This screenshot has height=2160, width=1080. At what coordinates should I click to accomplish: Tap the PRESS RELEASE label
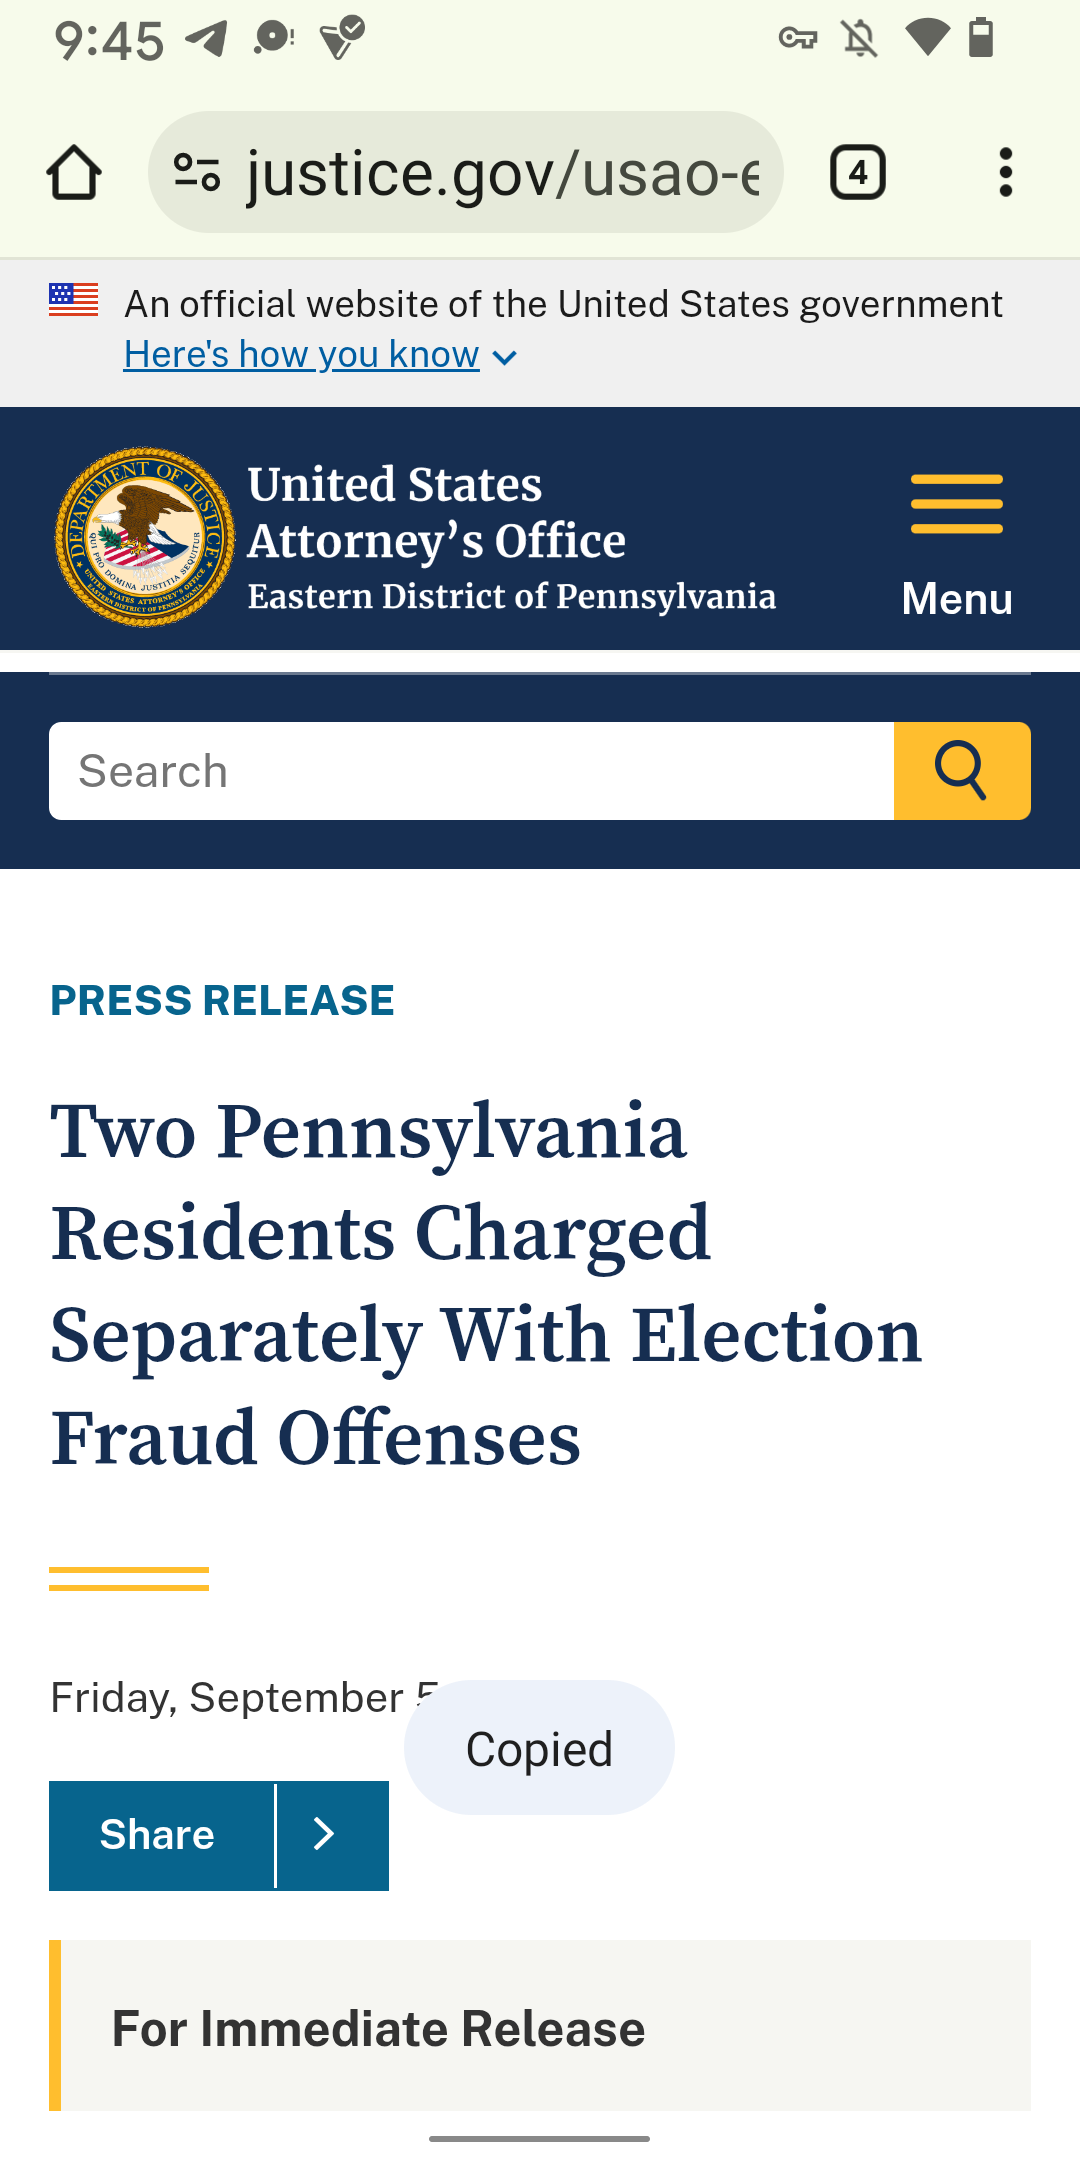click(x=222, y=1000)
